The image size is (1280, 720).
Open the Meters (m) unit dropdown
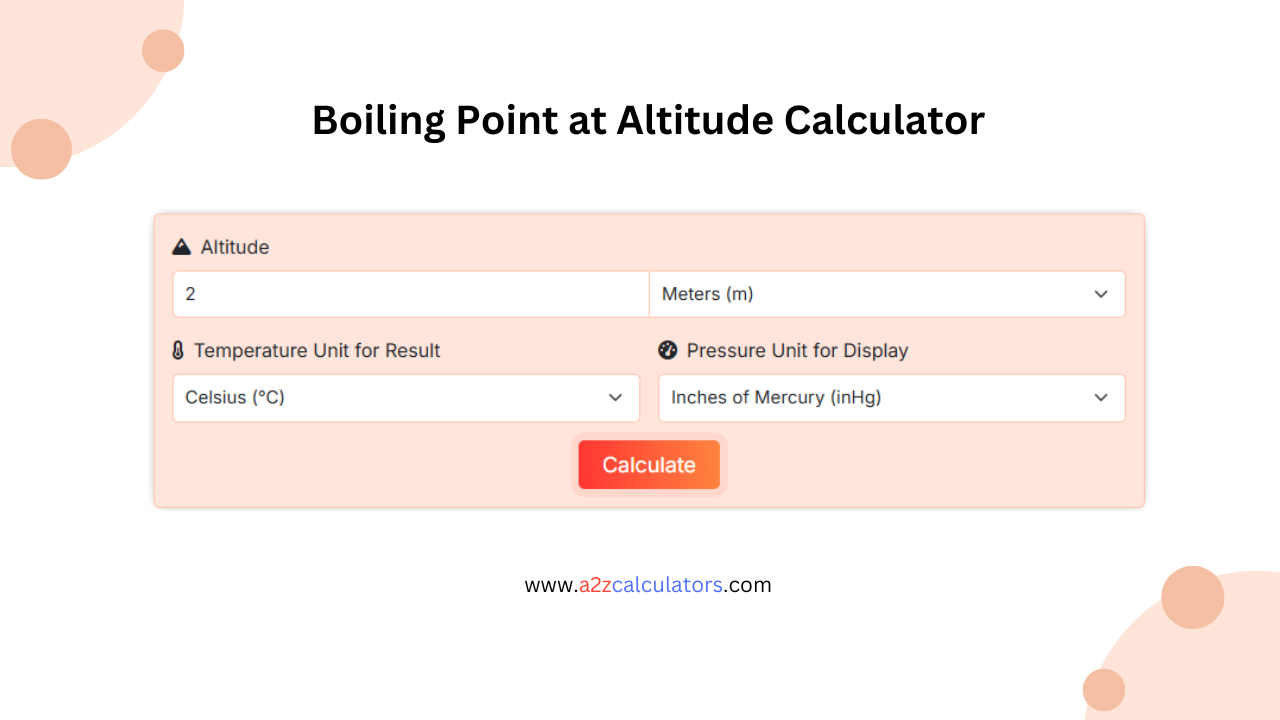click(887, 294)
